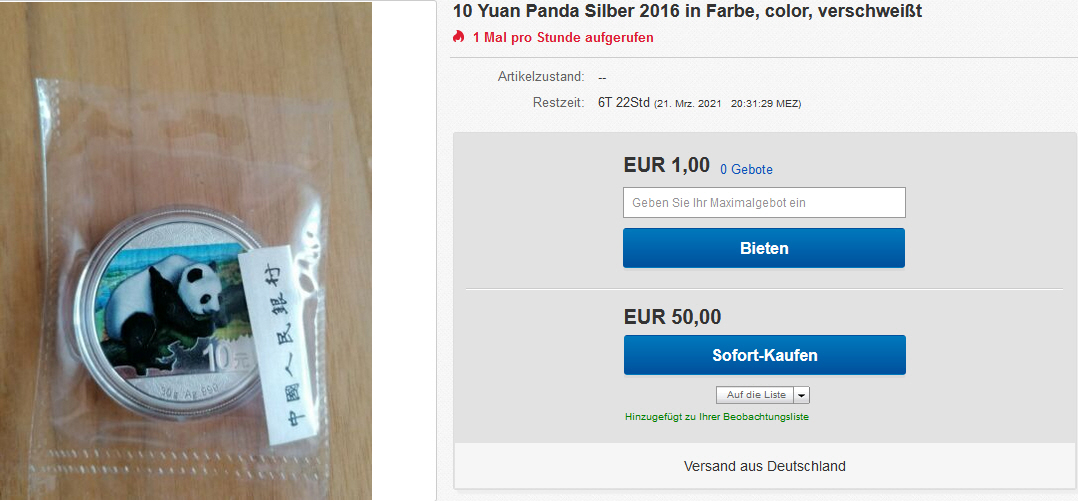Click the Restzeit 6T 22Std value
Screen dimensions: 1078x501
(624, 103)
